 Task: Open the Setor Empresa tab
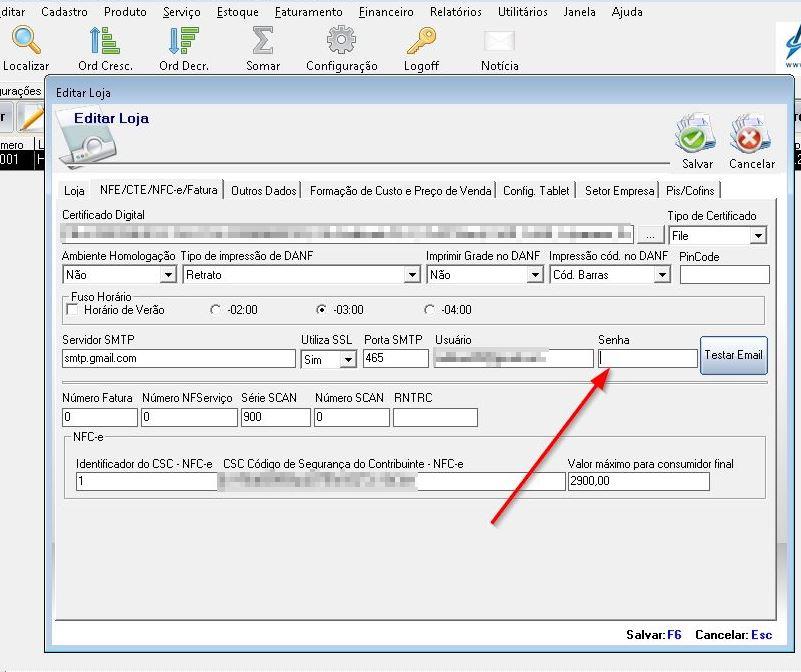[619, 191]
